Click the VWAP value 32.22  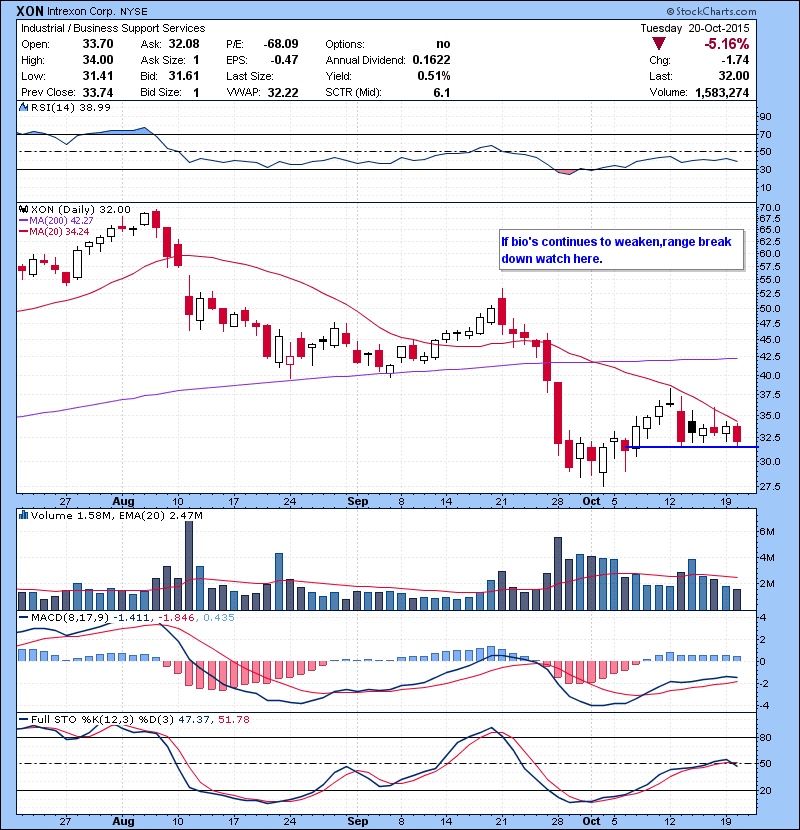(283, 93)
